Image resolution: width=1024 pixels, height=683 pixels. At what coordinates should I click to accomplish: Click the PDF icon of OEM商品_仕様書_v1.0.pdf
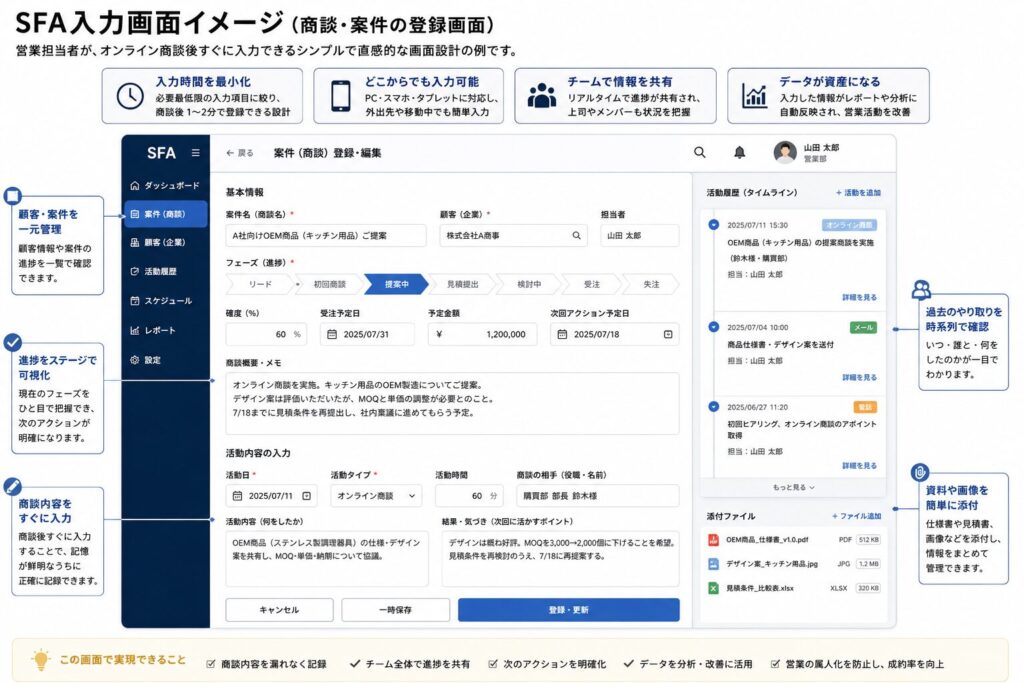[713, 540]
